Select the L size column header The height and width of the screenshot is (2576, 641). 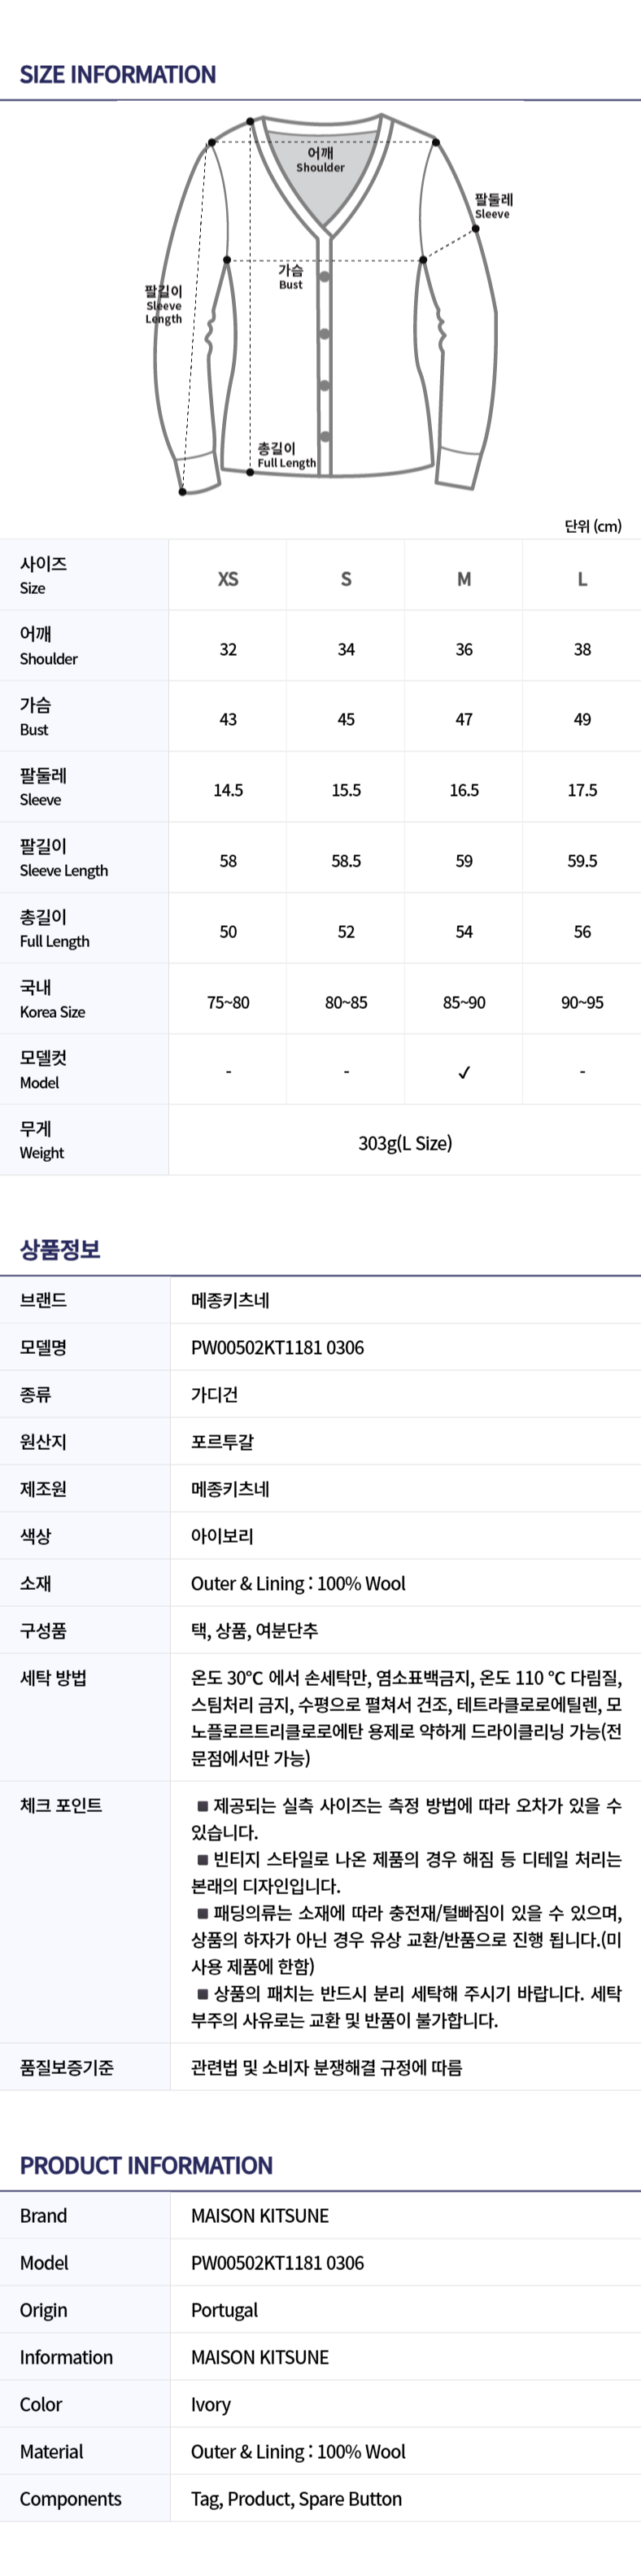(x=582, y=579)
